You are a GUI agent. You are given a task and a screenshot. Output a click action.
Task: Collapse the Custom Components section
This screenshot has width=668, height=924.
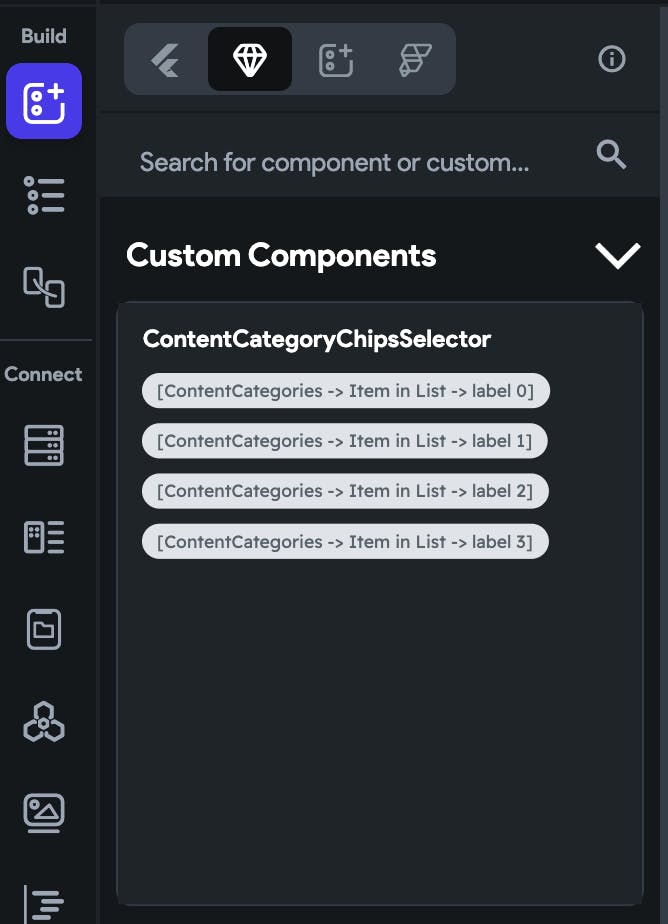pyautogui.click(x=617, y=255)
